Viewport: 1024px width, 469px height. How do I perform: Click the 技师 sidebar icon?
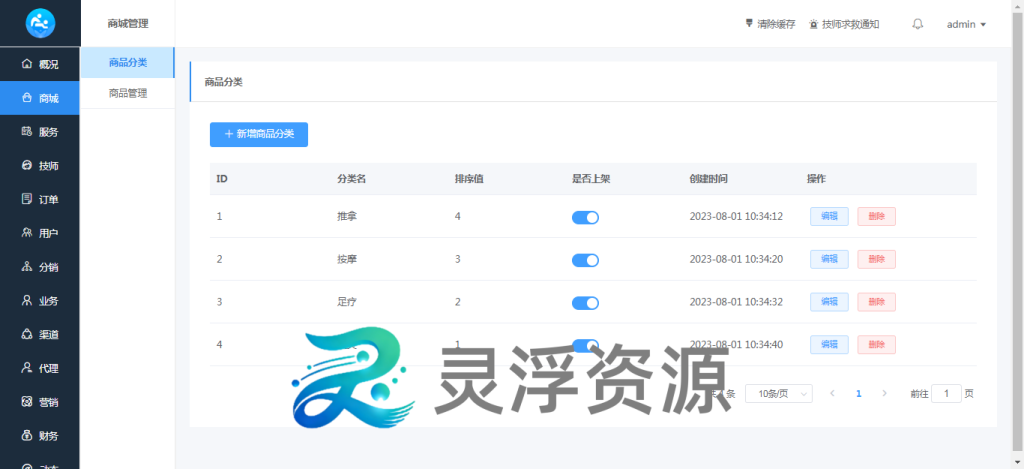tap(27, 165)
